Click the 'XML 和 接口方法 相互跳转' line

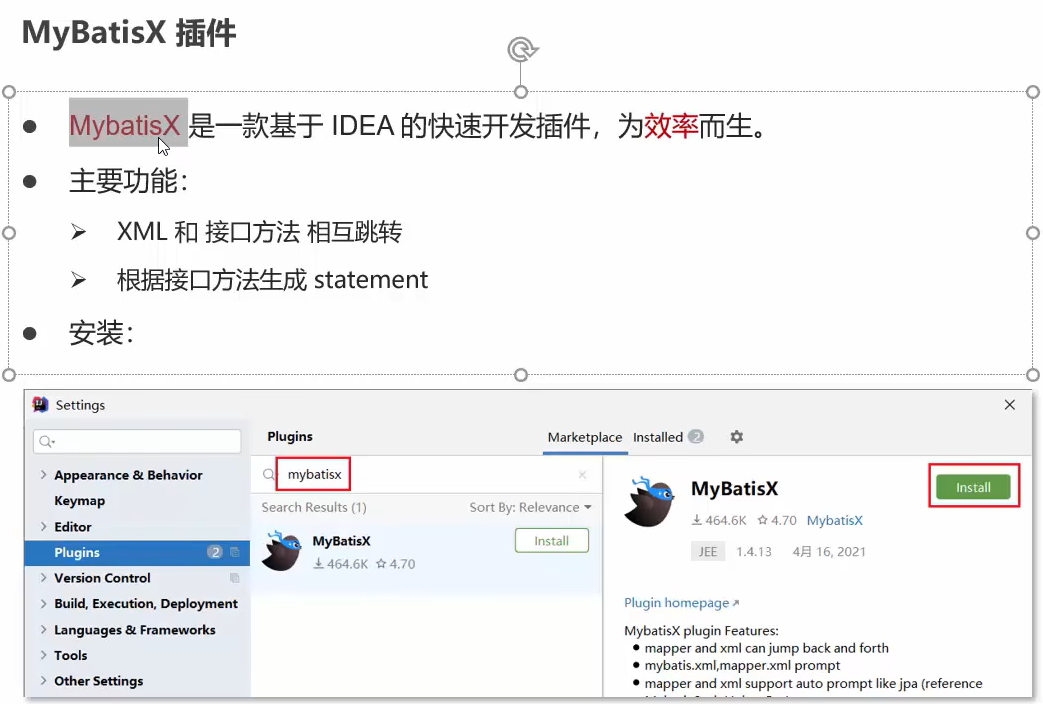point(259,232)
